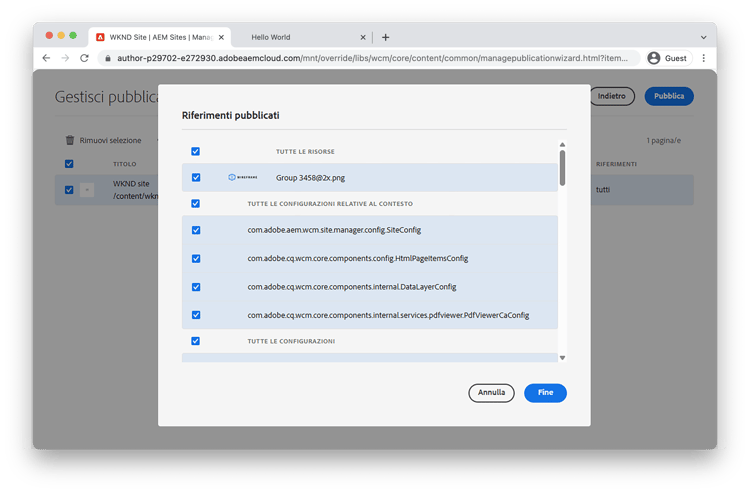Click the trash icon beside Rimuovi selezione

point(70,140)
